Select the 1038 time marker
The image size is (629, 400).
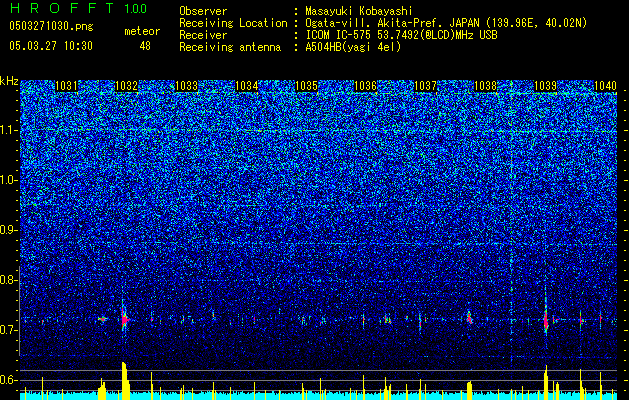[485, 86]
